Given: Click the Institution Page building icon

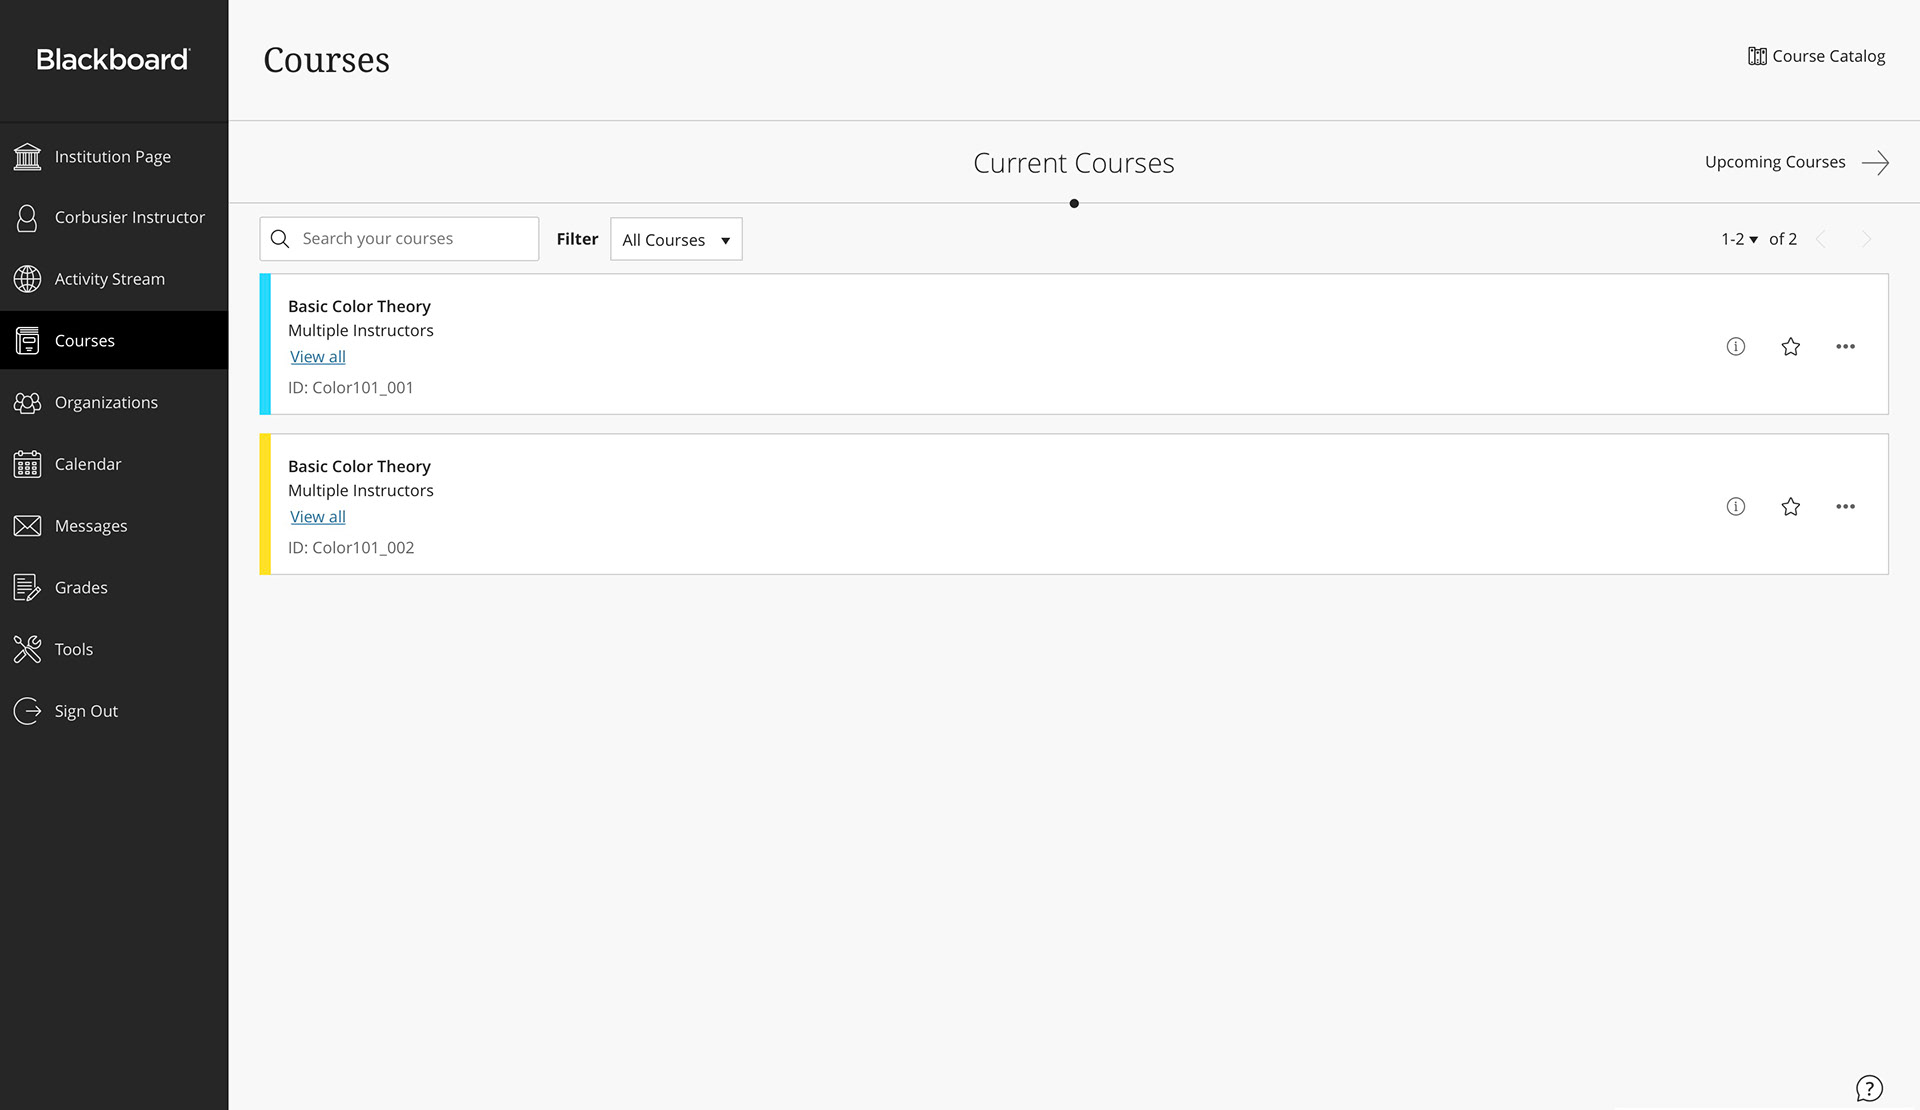Looking at the screenshot, I should click(27, 157).
